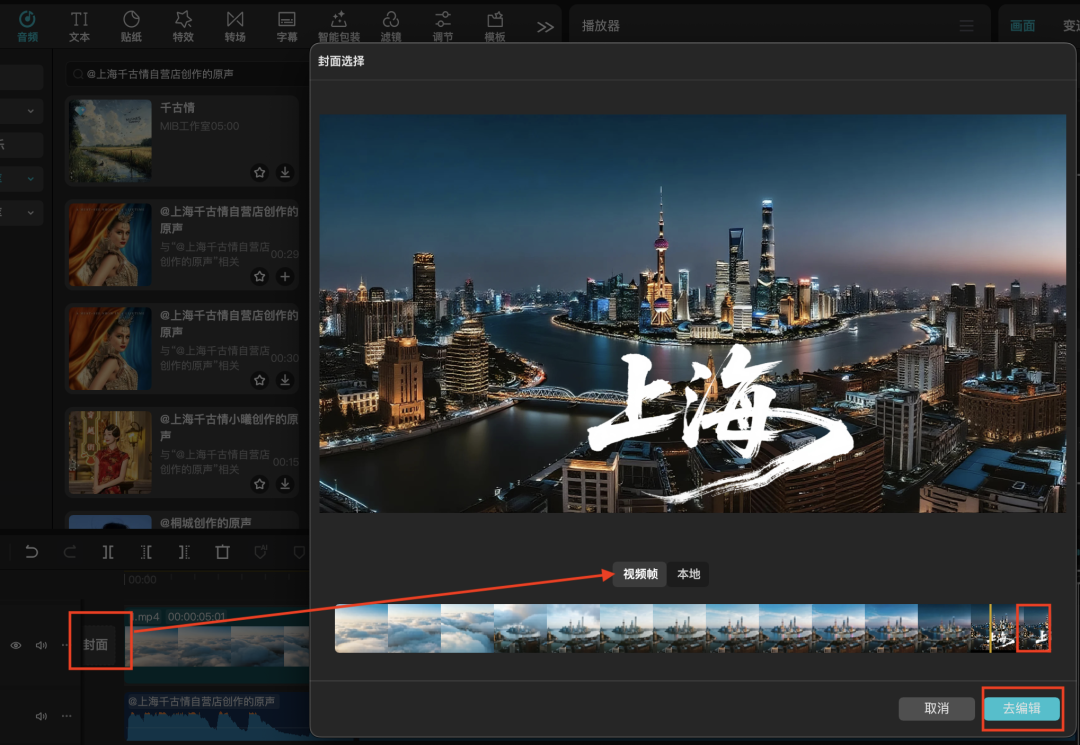Screen dimensions: 1080x745
Task: Select the 视频帧 (Video frame) tab
Action: click(640, 574)
